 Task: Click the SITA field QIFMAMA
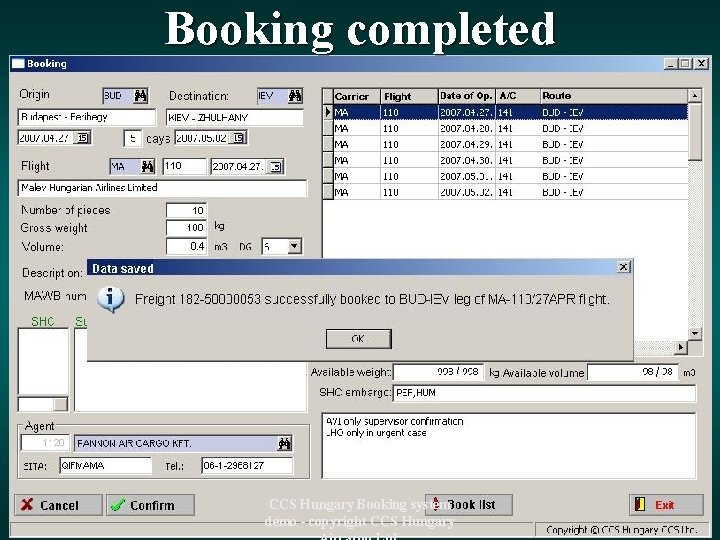coord(106,466)
